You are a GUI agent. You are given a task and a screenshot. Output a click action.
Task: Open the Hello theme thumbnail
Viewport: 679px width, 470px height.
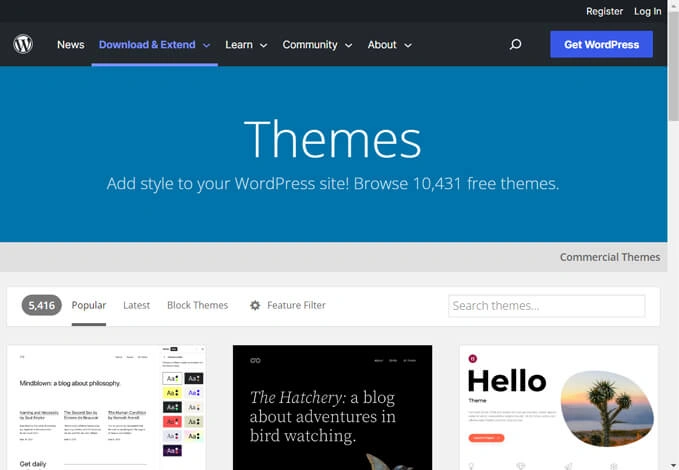[559, 407]
